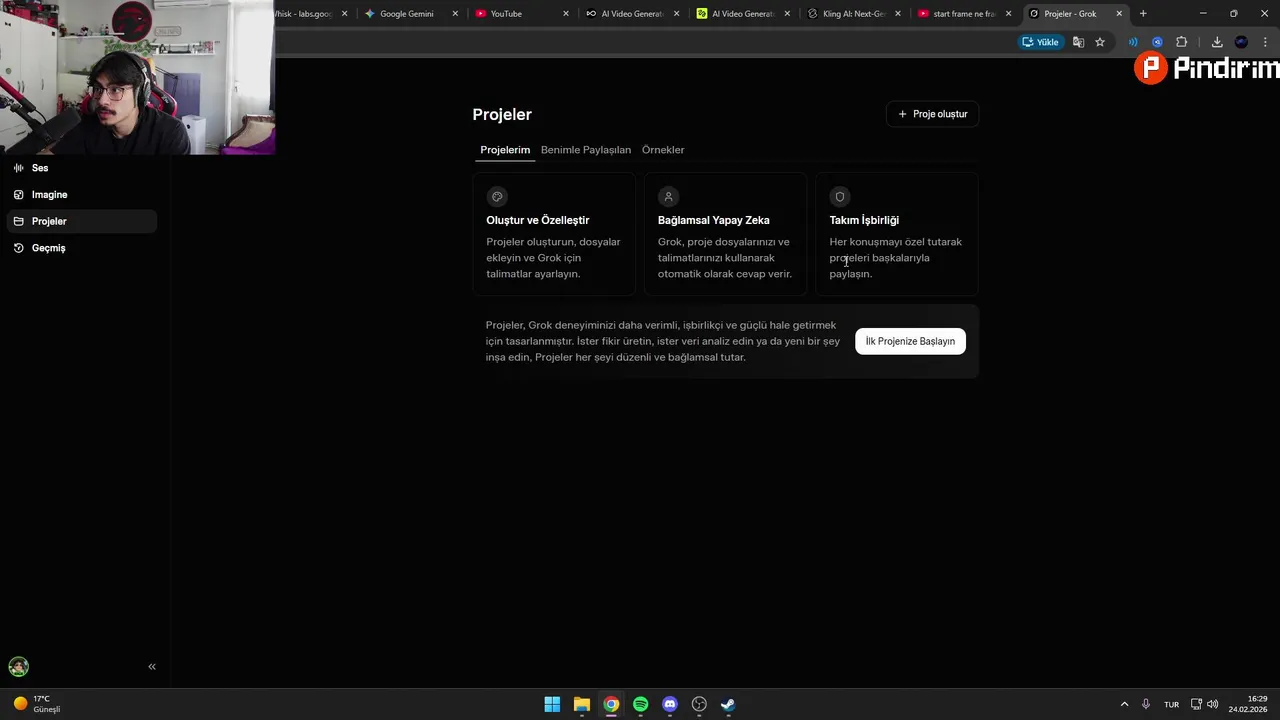Switch to the Örnekler tab

(x=663, y=150)
